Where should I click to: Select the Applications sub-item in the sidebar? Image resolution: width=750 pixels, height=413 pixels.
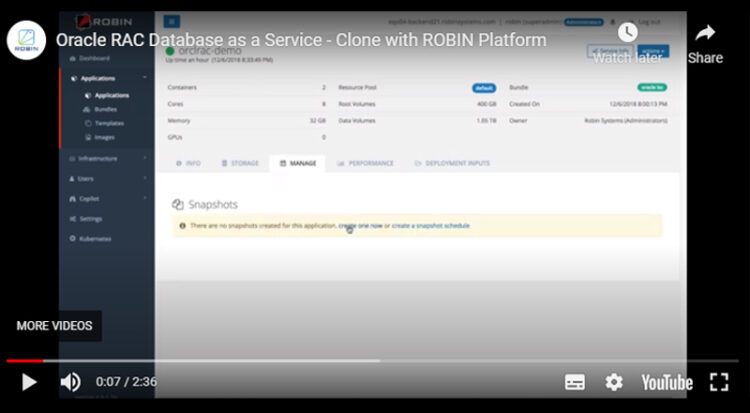coord(107,96)
